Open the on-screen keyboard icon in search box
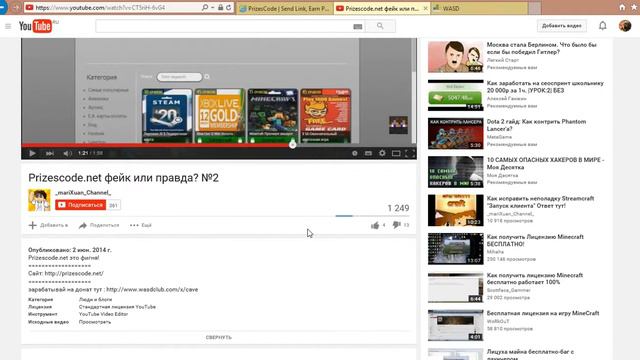This screenshot has height=360, width=640. click(x=358, y=27)
